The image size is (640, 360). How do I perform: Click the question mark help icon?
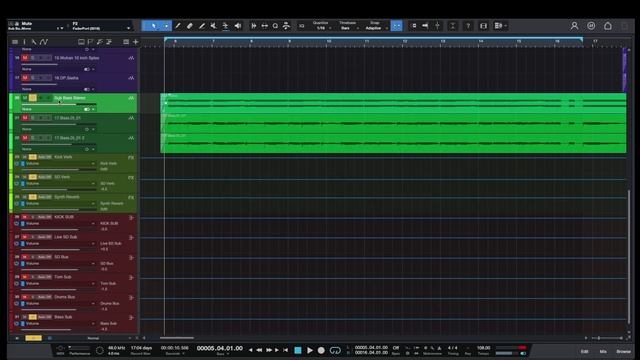coord(468,26)
